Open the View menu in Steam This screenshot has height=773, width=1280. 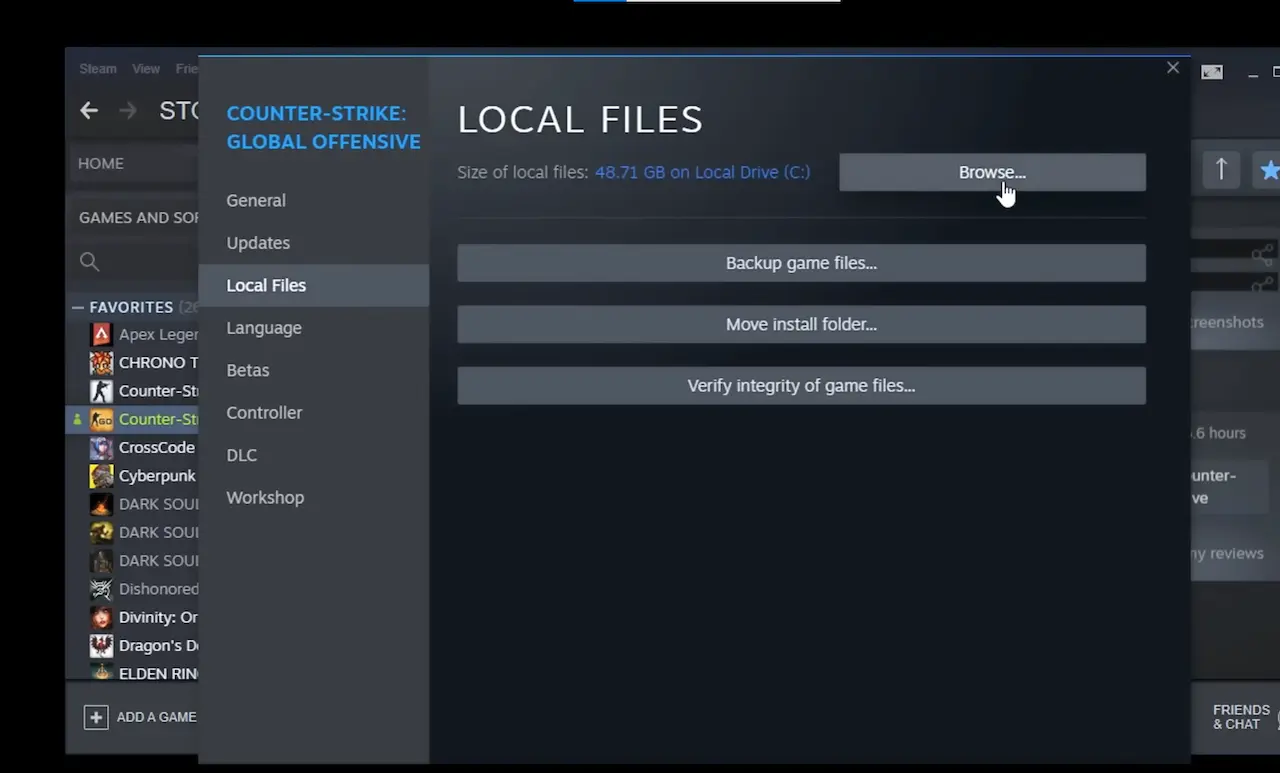(x=146, y=69)
